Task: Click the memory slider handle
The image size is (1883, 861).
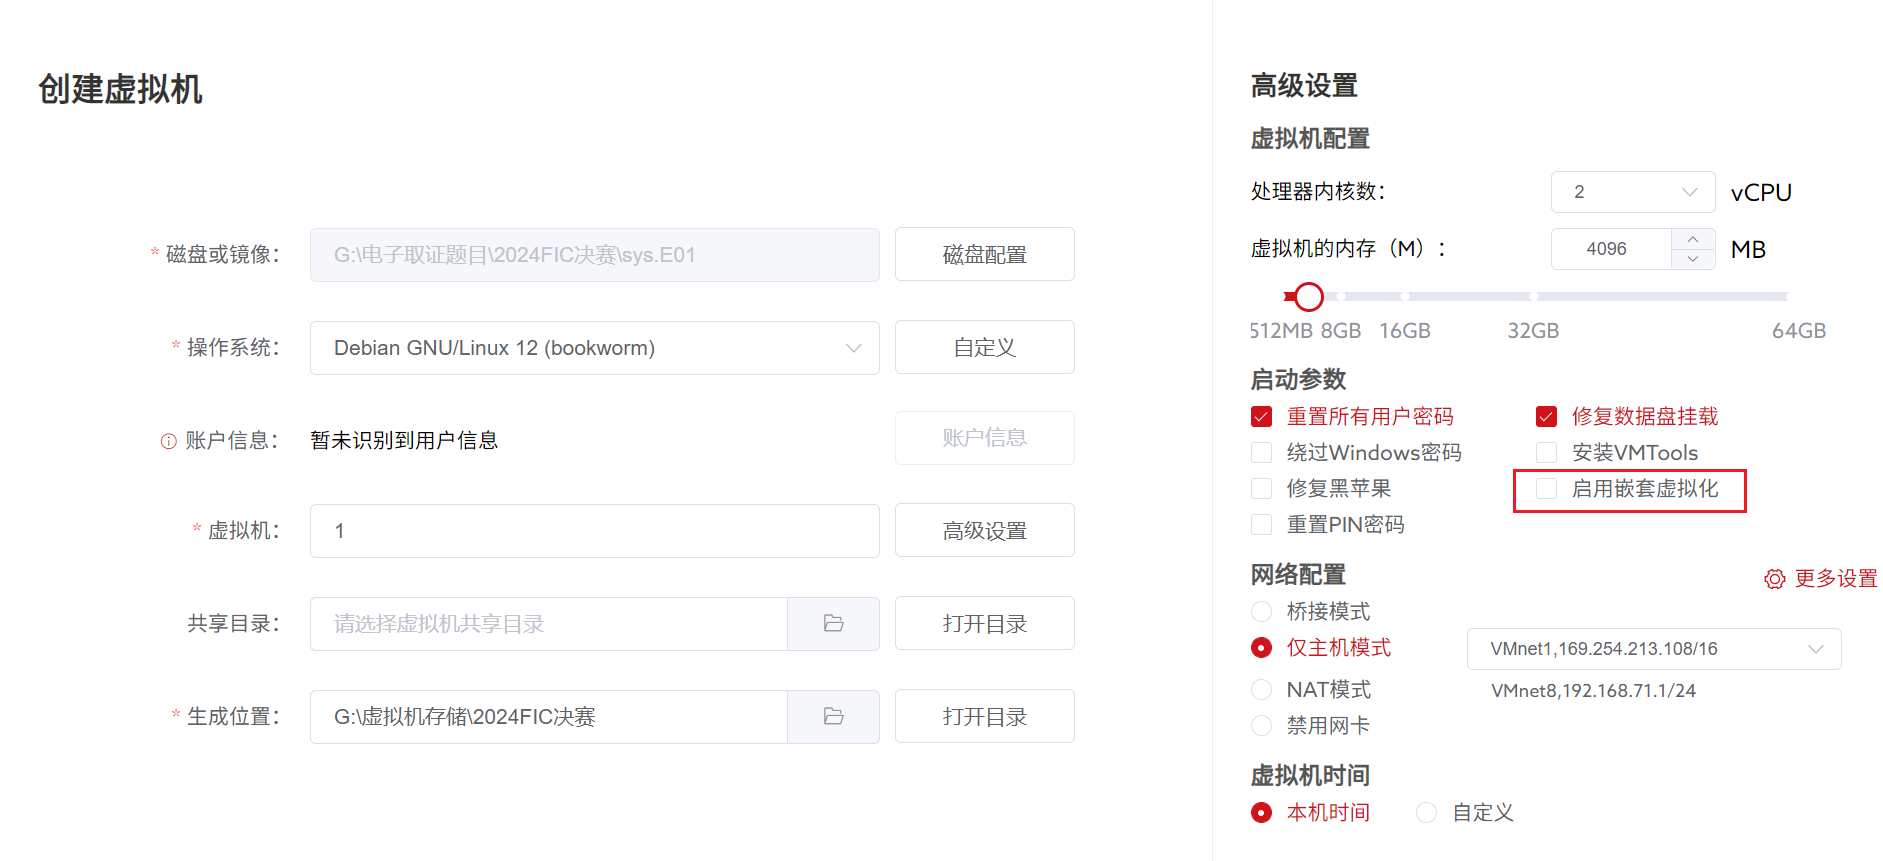Action: (x=1308, y=297)
